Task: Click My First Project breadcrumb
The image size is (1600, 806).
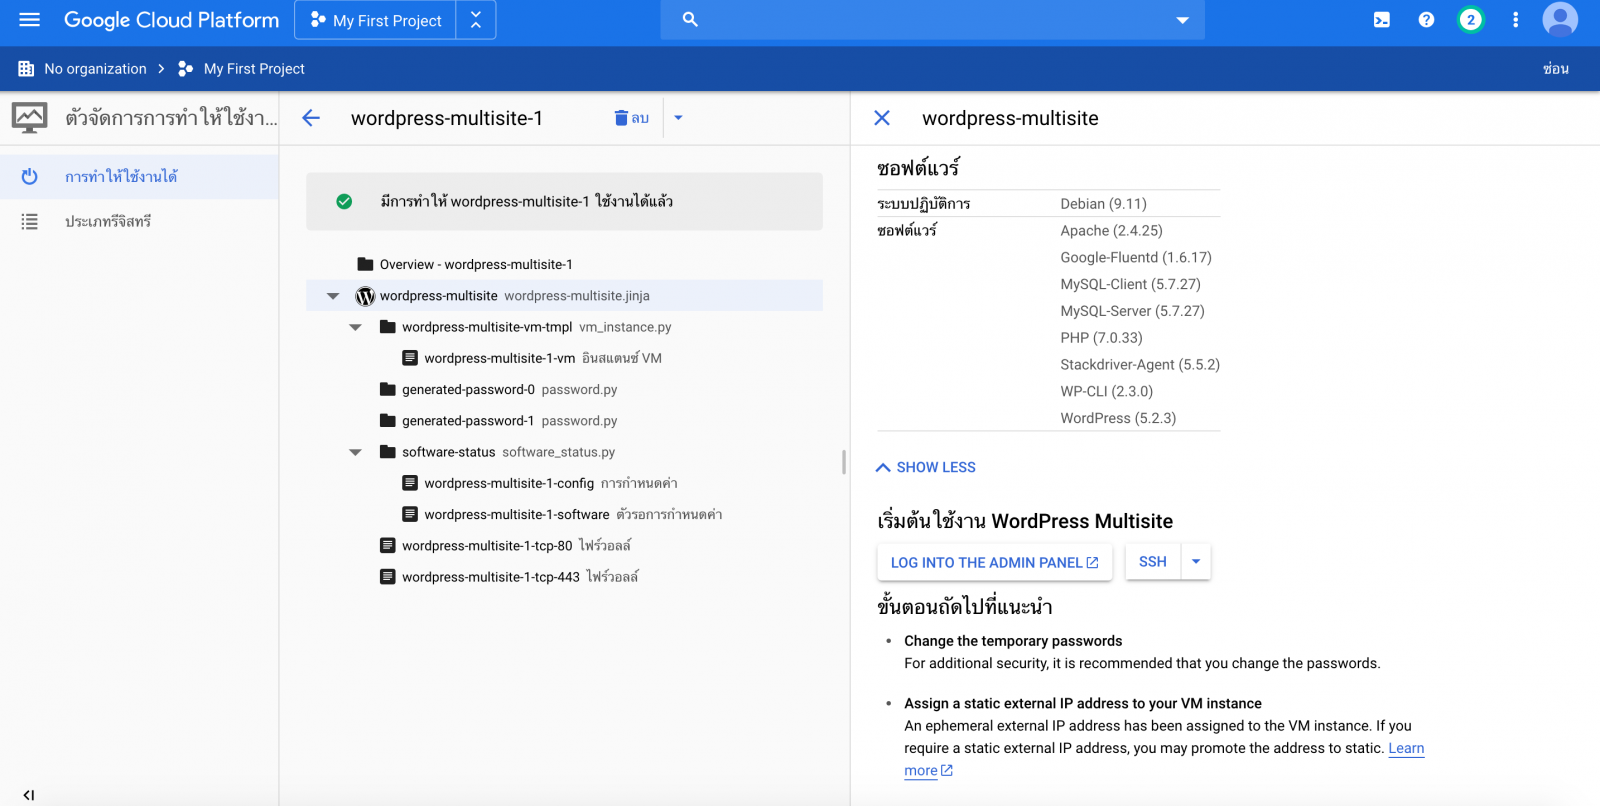Action: pos(254,69)
